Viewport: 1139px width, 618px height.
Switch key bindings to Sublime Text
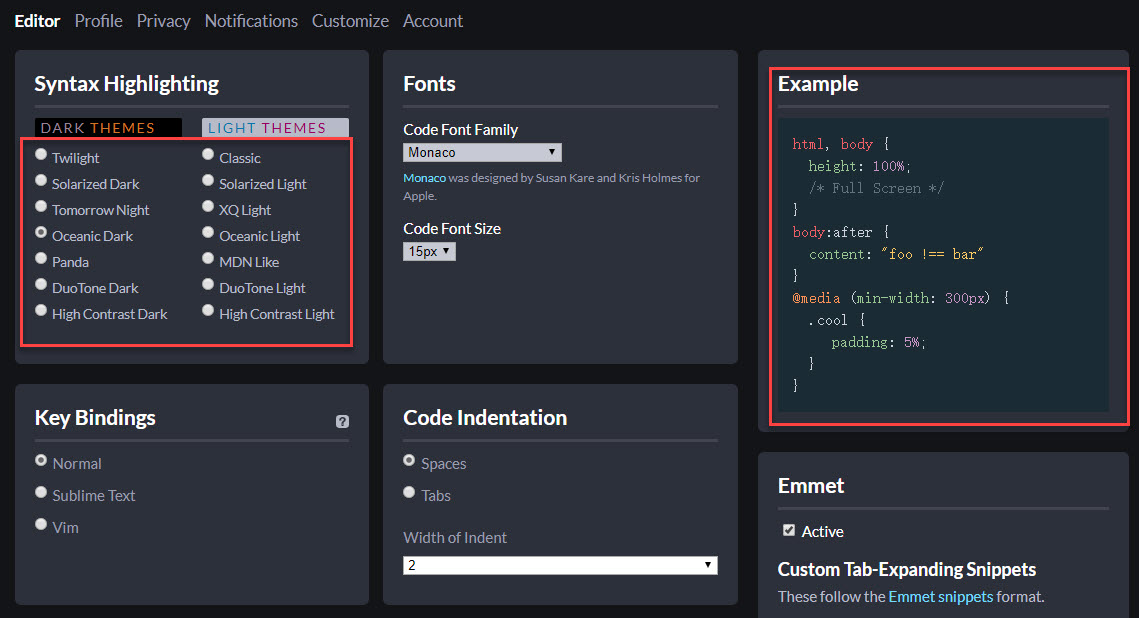[41, 492]
